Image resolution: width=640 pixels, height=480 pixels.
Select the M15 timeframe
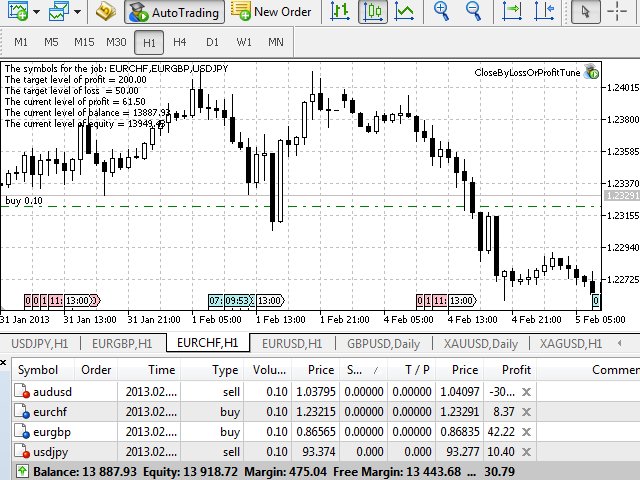[x=84, y=42]
